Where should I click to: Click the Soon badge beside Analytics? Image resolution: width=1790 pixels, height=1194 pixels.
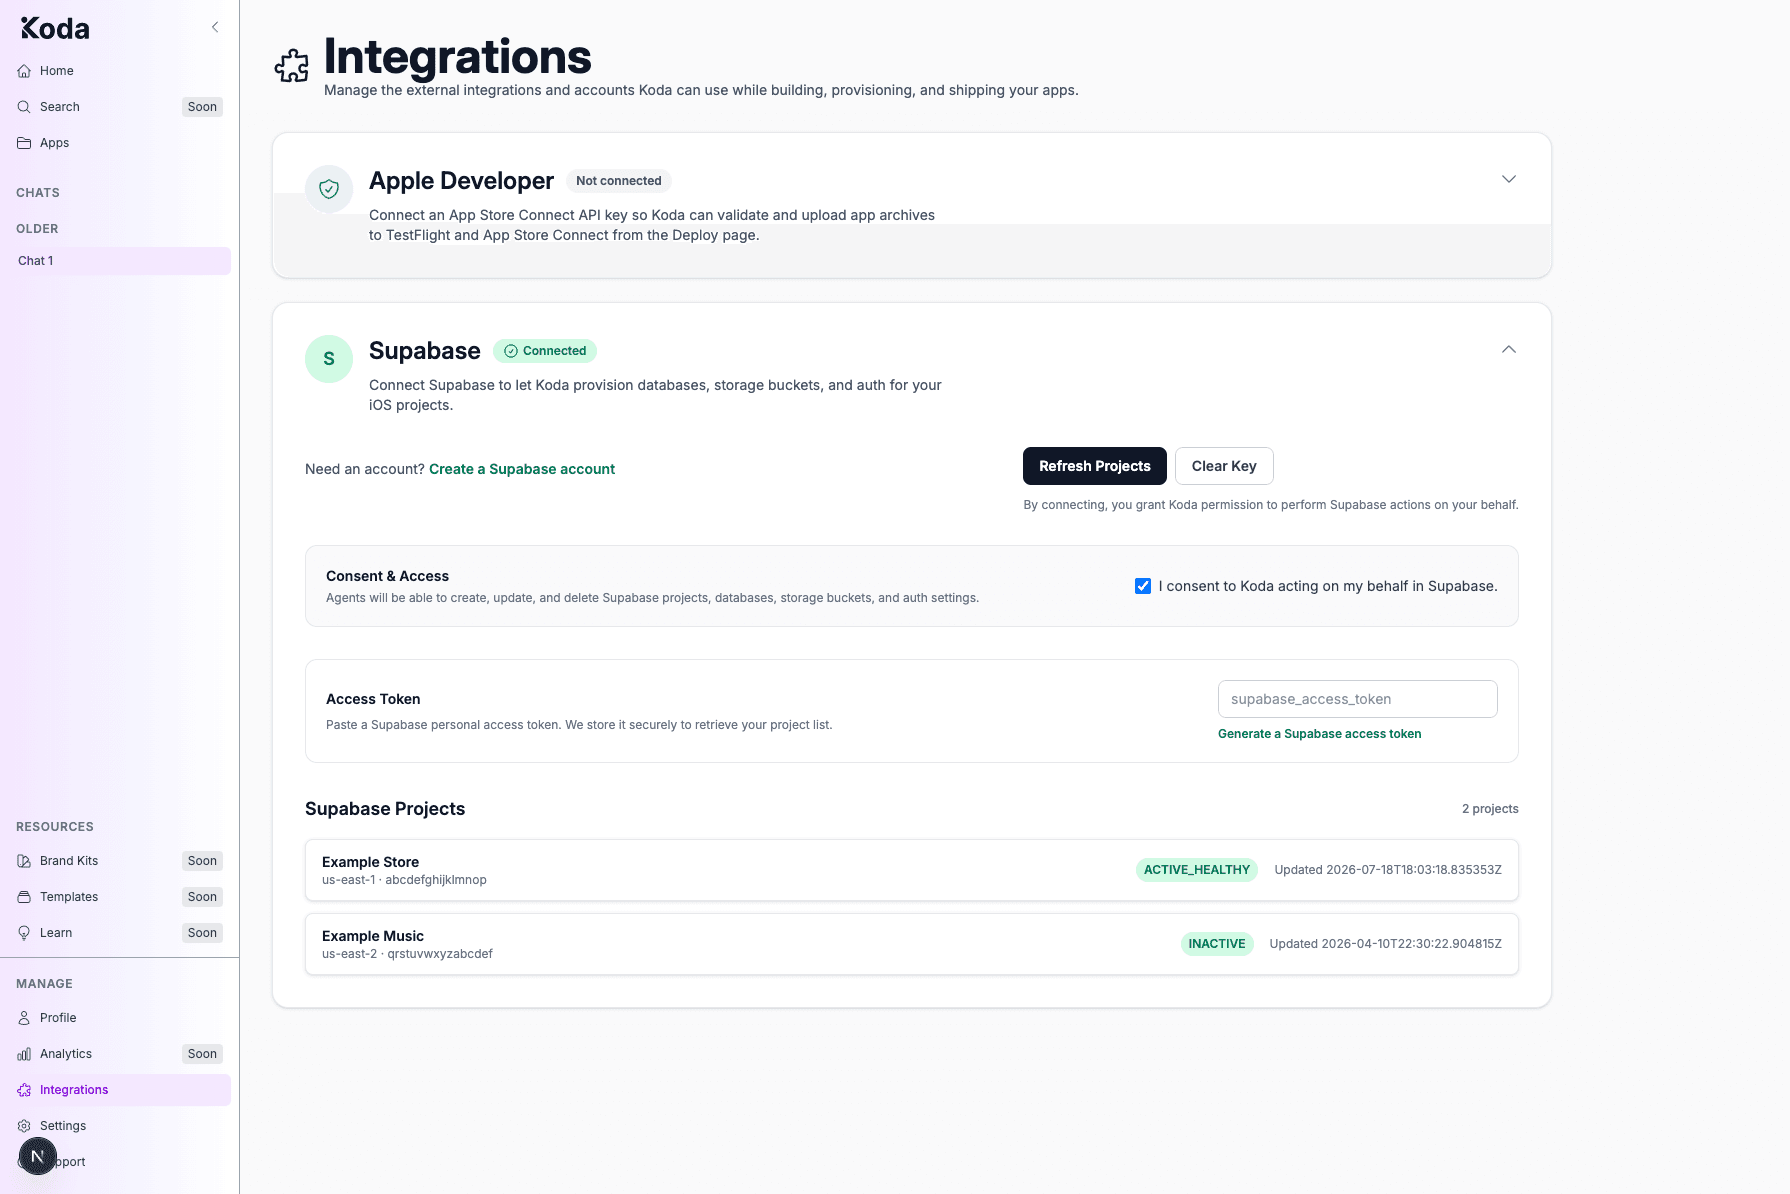202,1054
